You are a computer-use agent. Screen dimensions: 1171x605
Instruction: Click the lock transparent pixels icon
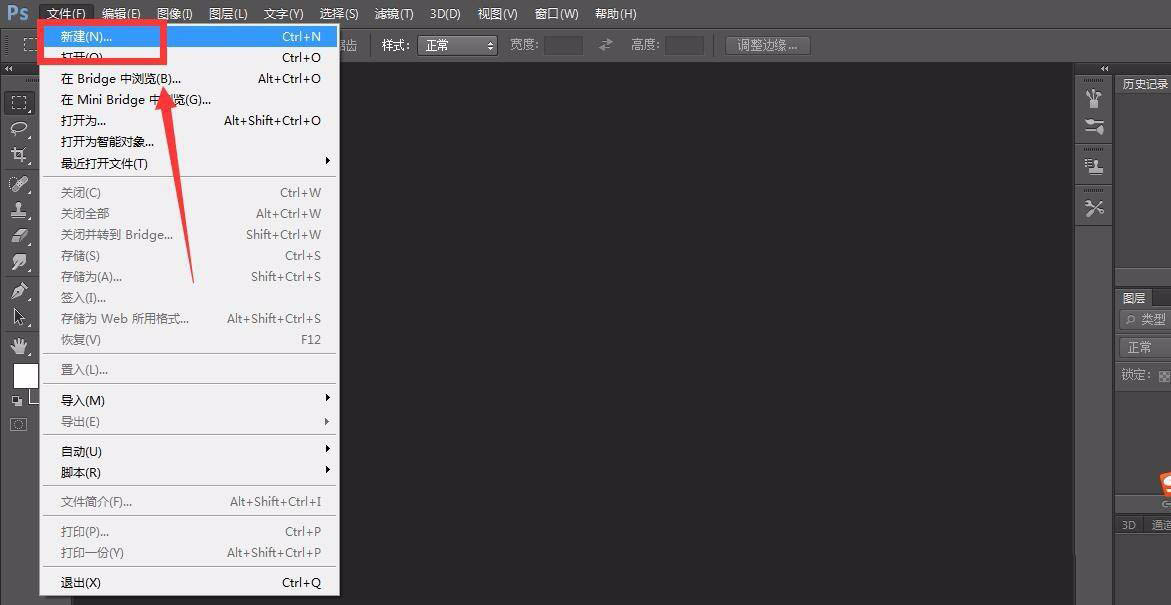click(x=1164, y=376)
